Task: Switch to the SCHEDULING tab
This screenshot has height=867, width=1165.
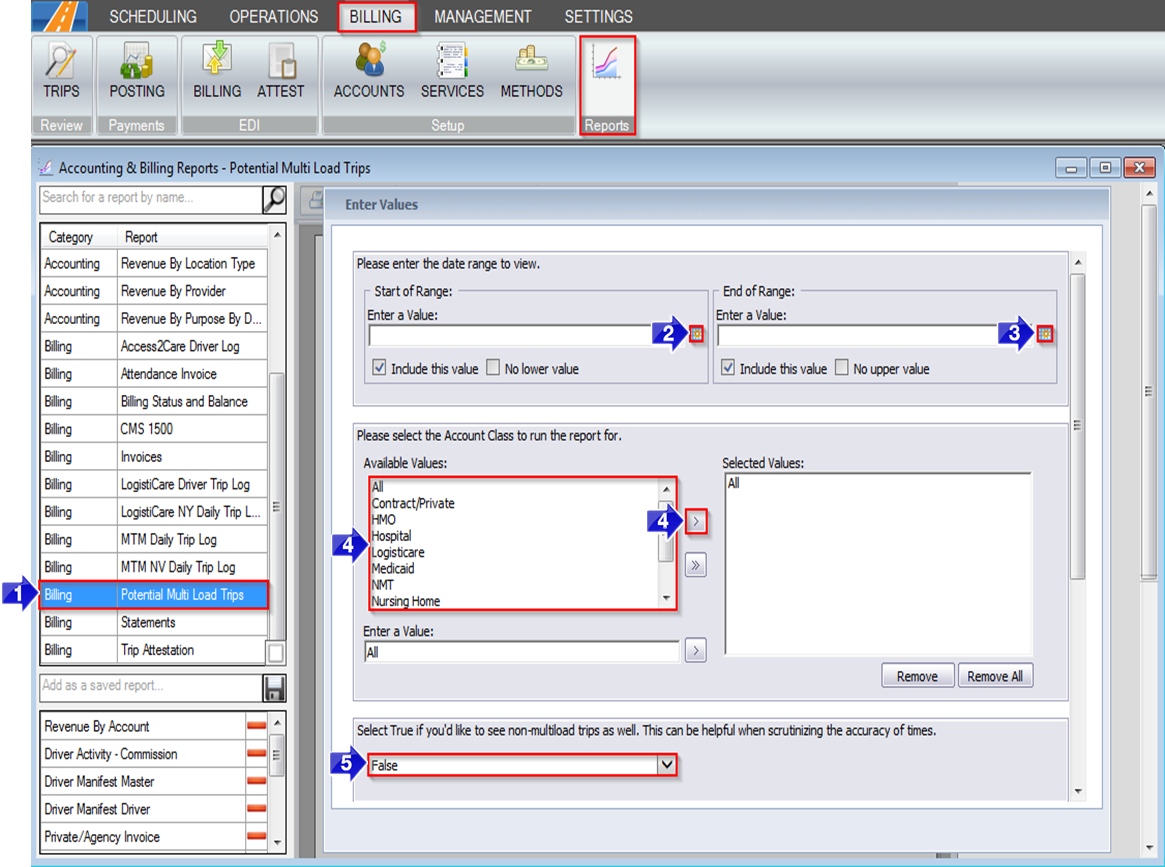Action: coord(153,16)
